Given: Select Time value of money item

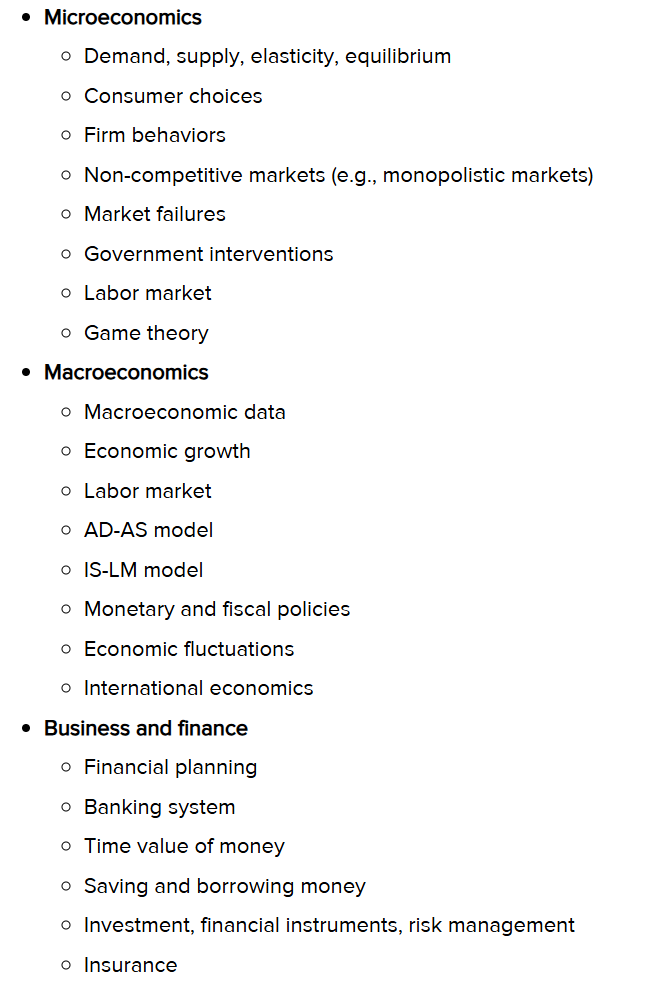Looking at the screenshot, I should [x=184, y=846].
